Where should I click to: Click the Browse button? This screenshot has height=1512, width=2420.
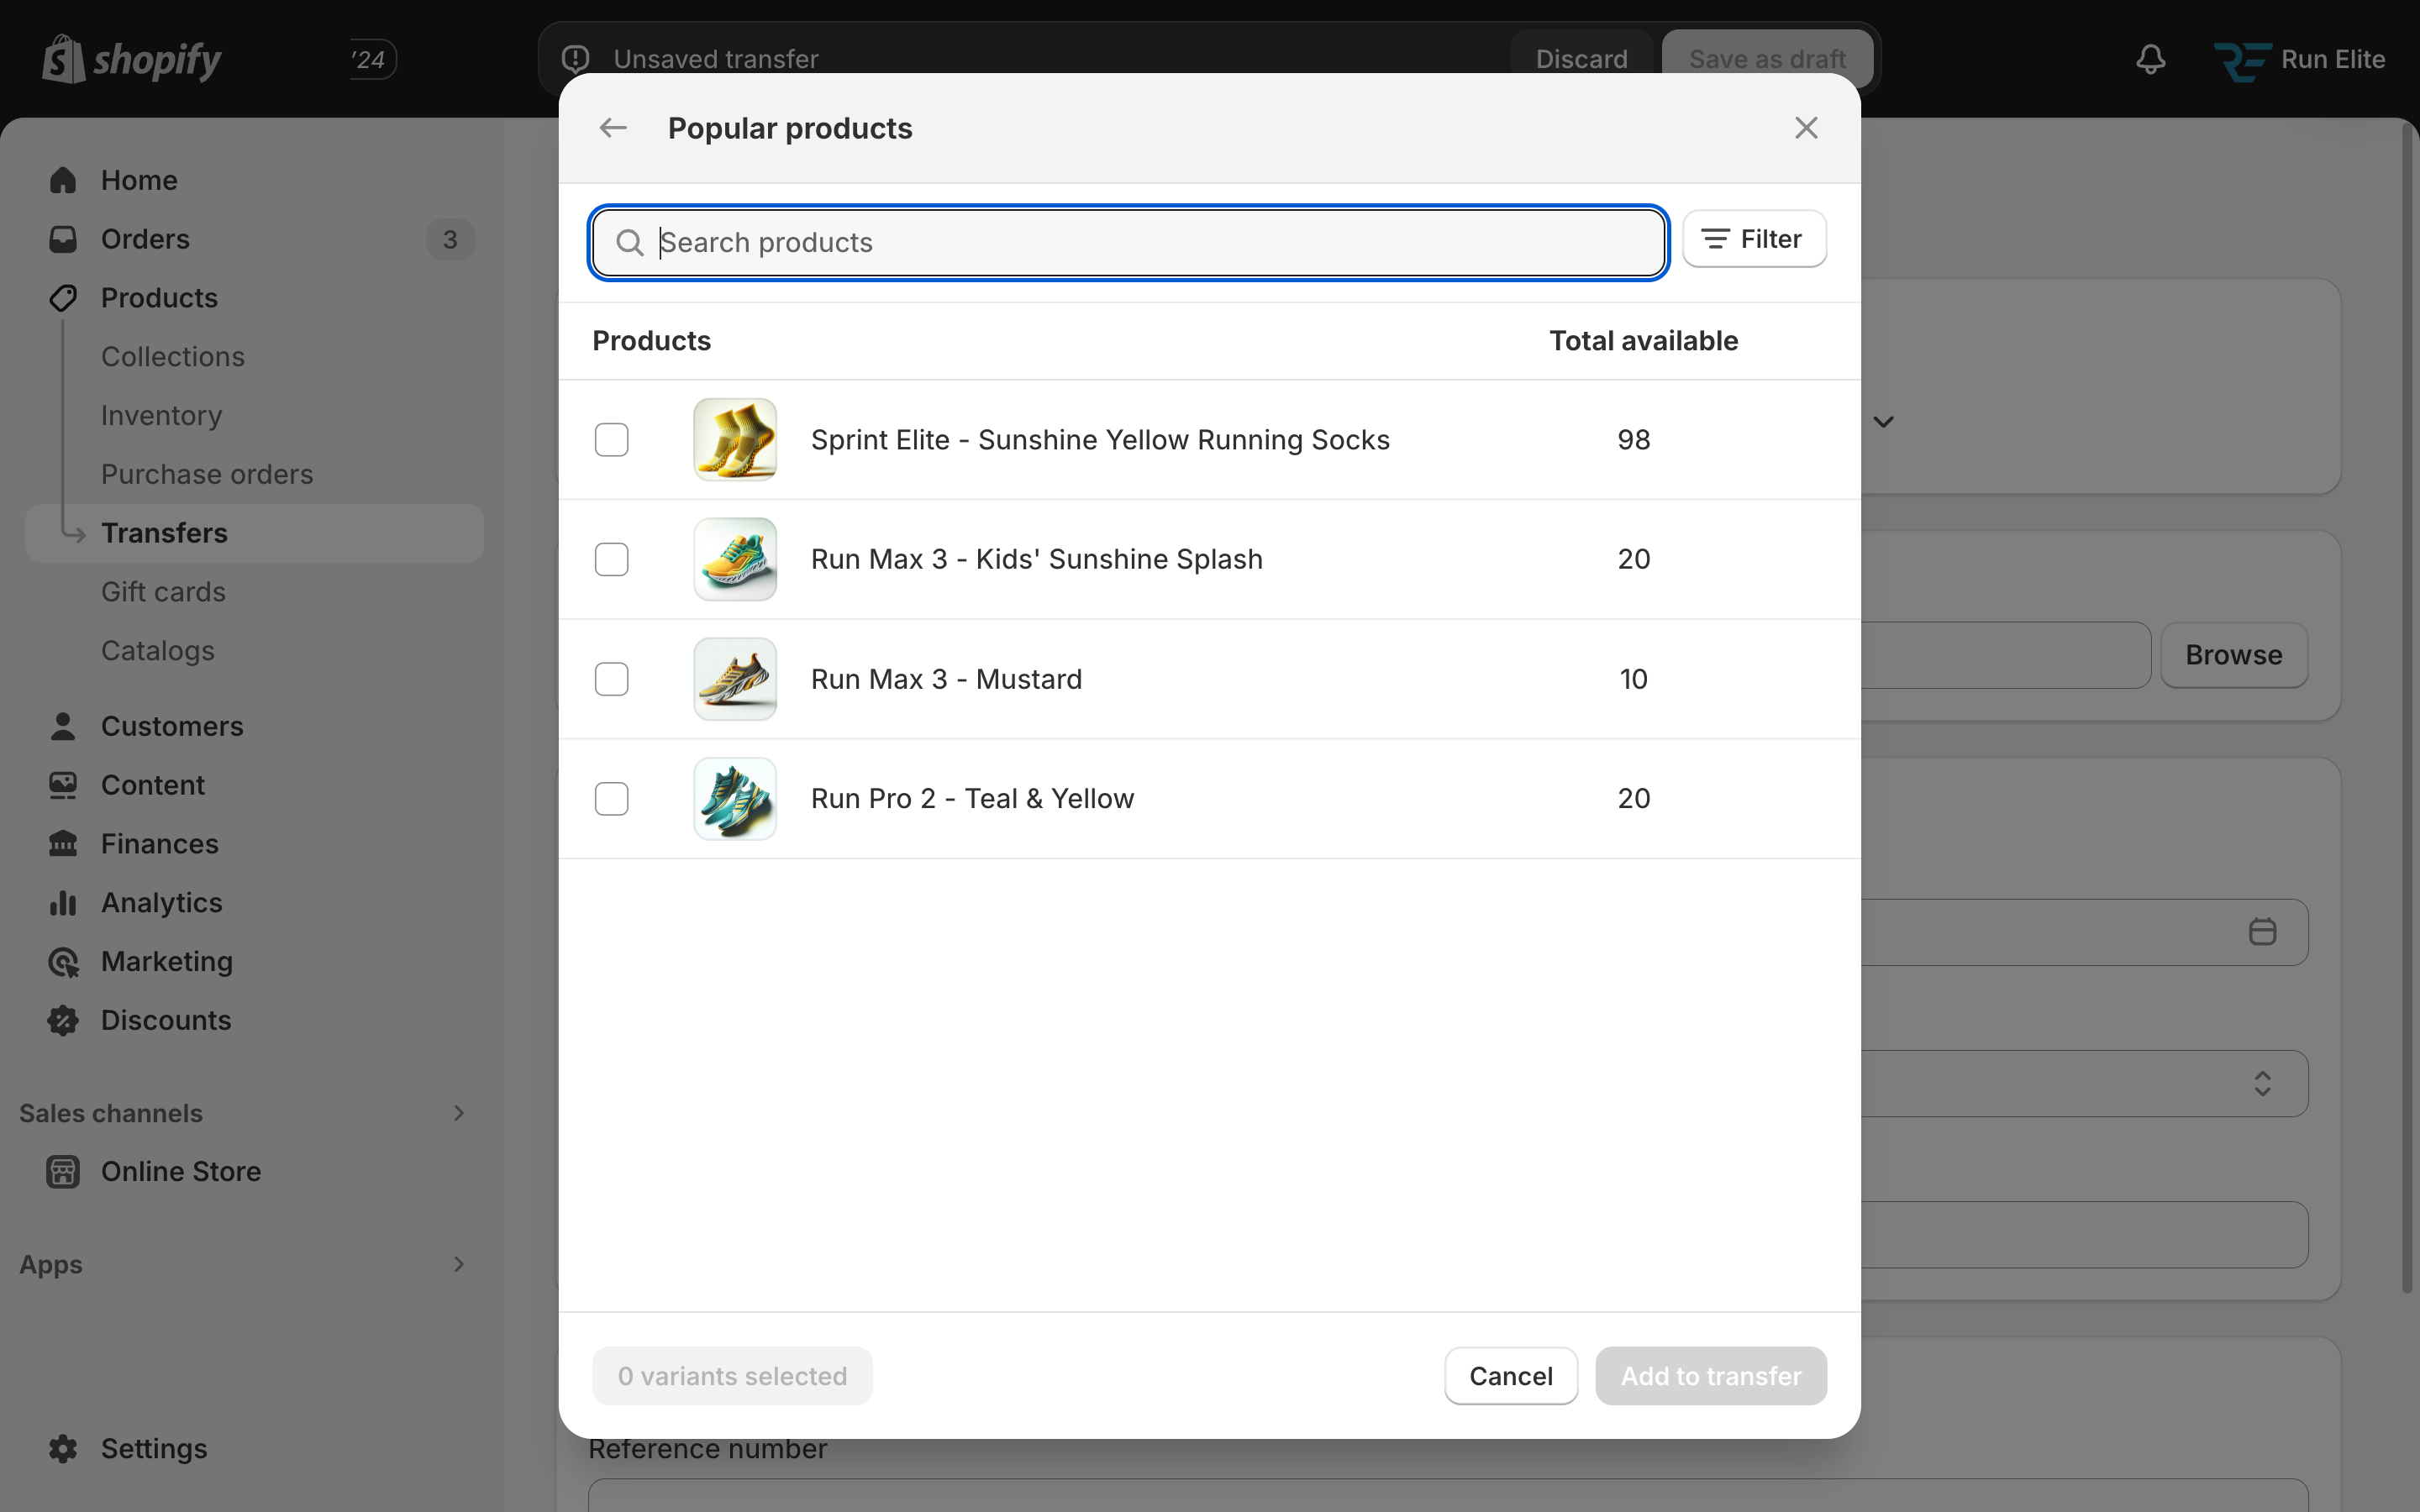(2233, 655)
